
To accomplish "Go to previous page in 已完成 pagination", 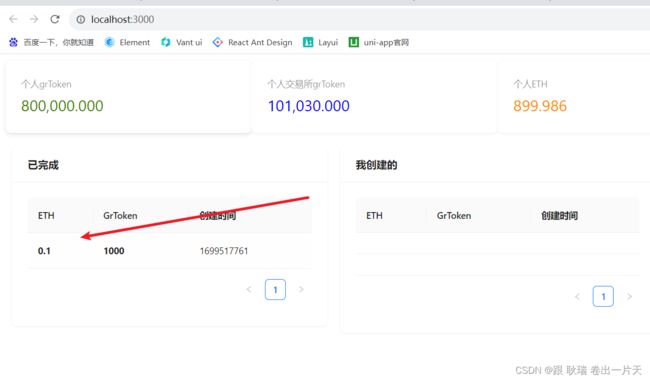I will pyautogui.click(x=249, y=289).
